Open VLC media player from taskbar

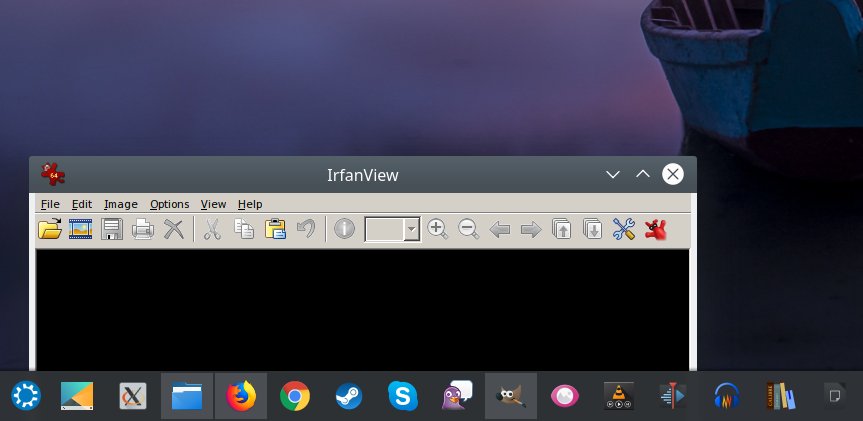(619, 396)
